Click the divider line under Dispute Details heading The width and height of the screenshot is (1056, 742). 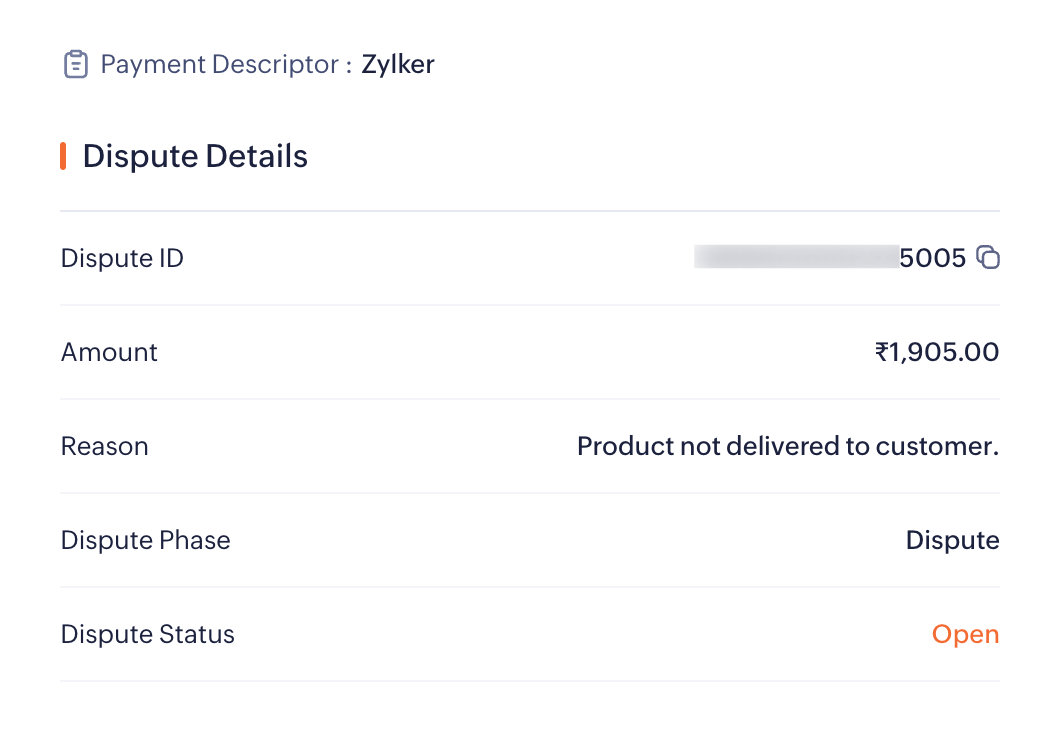pos(530,211)
